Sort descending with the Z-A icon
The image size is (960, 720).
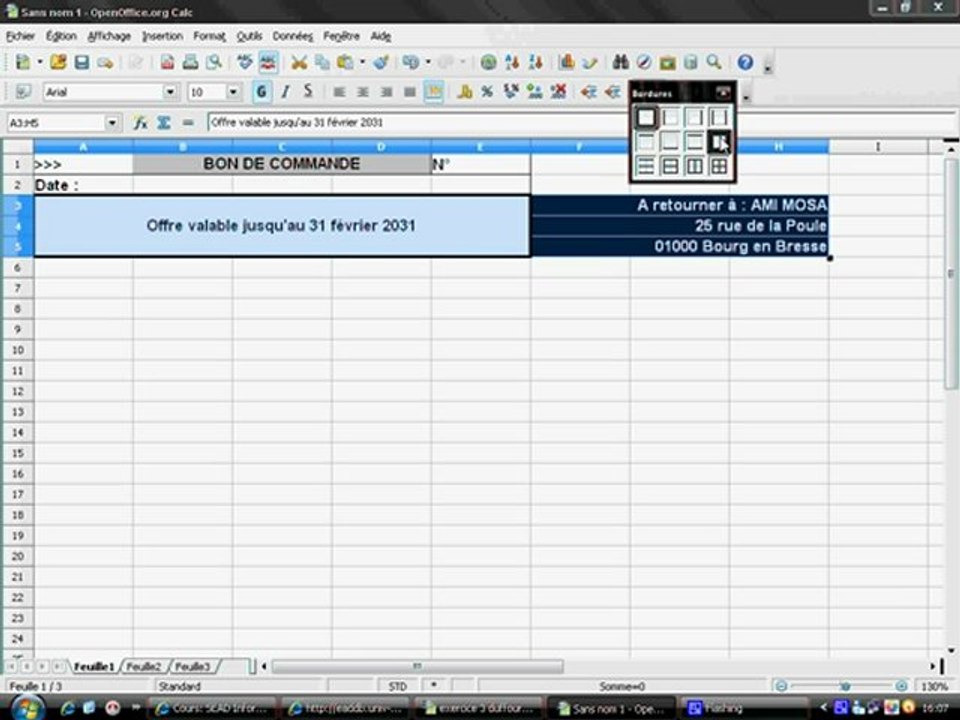535,62
